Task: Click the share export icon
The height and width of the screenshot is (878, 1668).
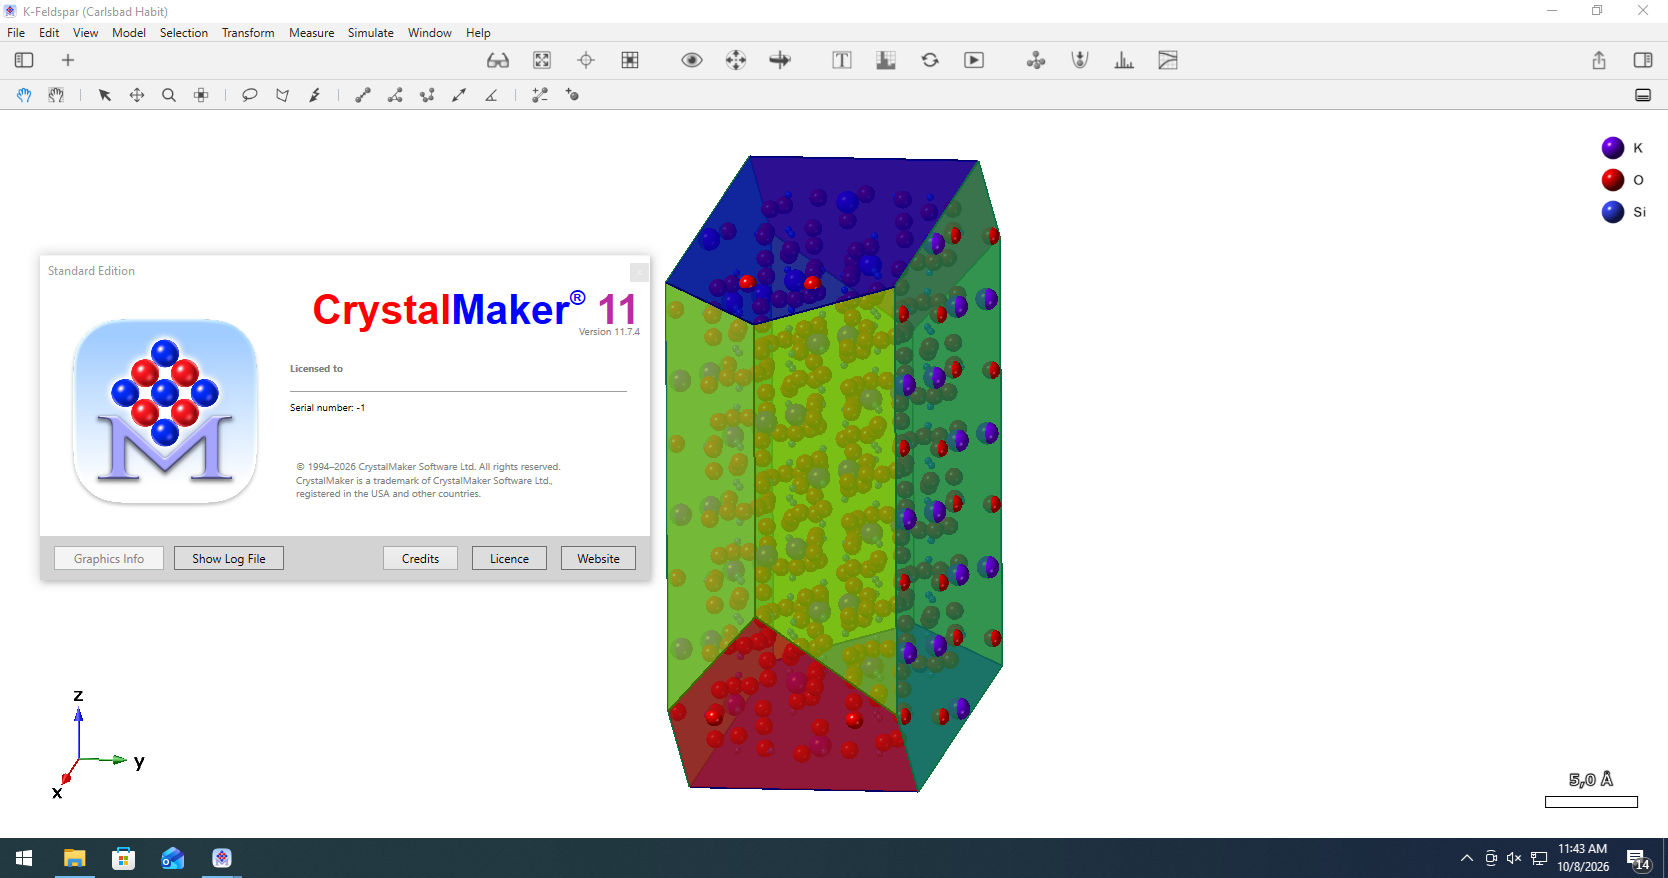Action: click(1599, 60)
